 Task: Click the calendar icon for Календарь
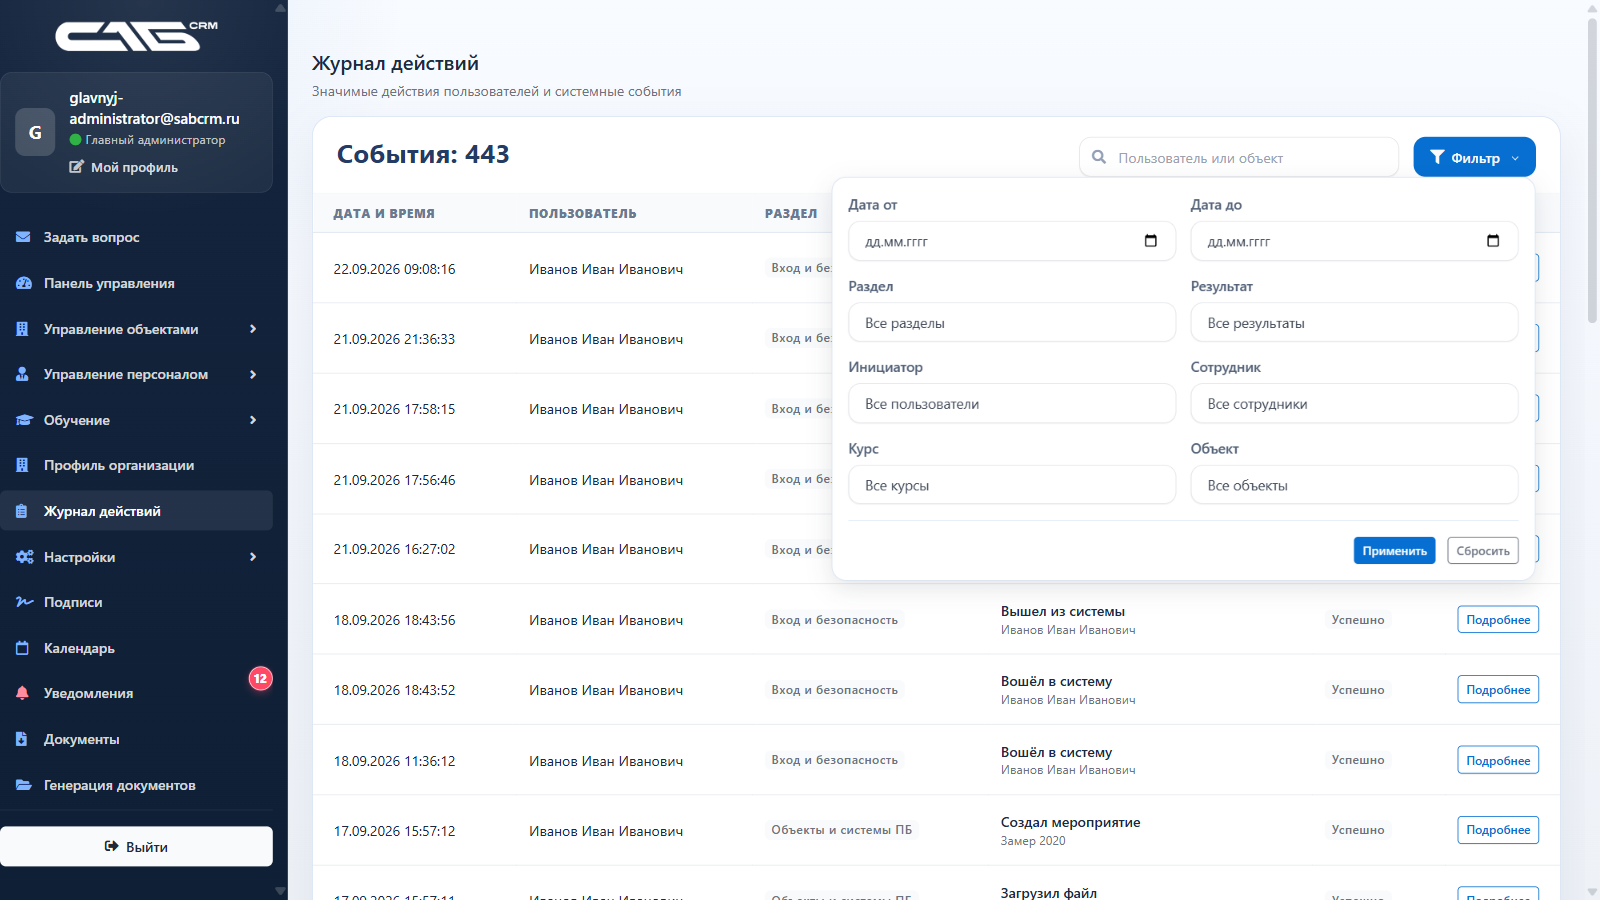coord(23,648)
